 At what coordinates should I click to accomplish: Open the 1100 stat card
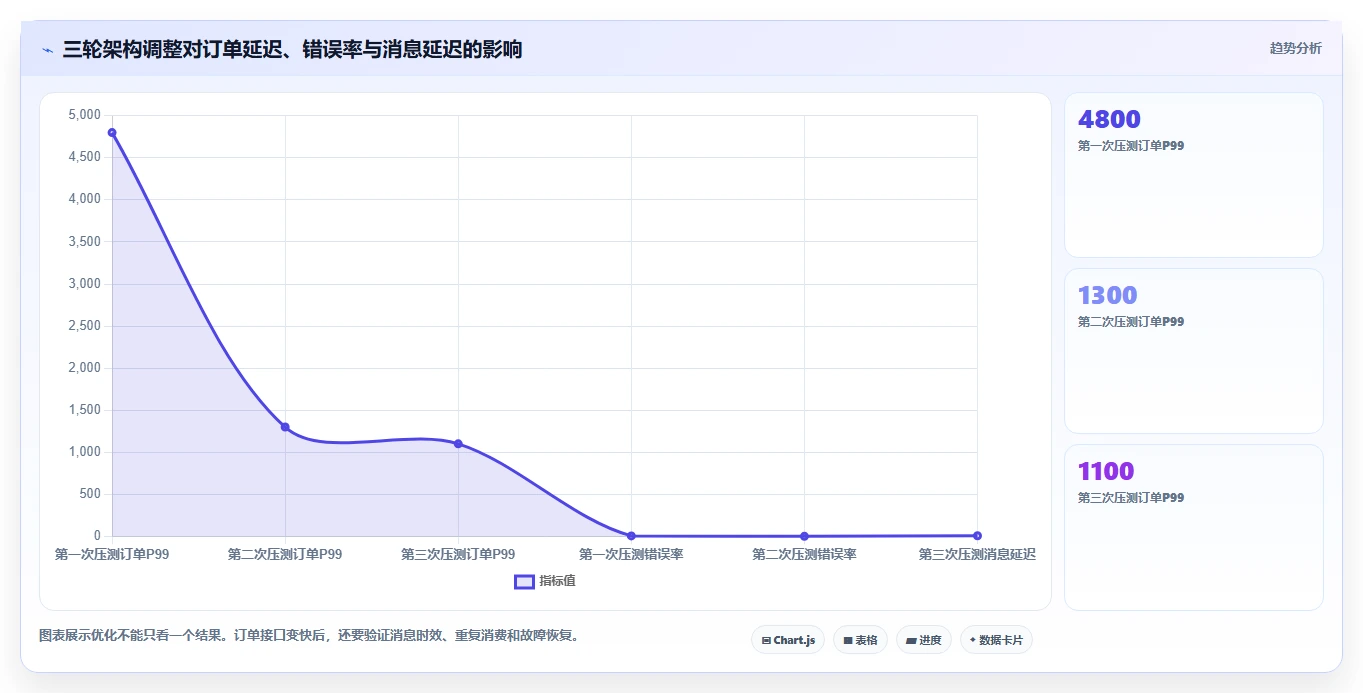point(1194,527)
